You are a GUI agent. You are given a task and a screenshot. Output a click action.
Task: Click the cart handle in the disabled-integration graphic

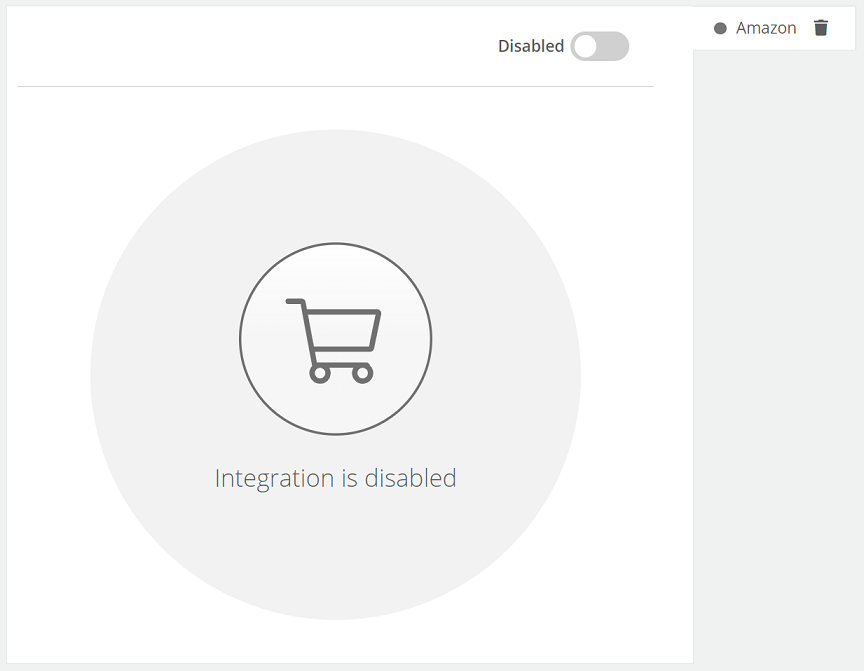pyautogui.click(x=295, y=302)
